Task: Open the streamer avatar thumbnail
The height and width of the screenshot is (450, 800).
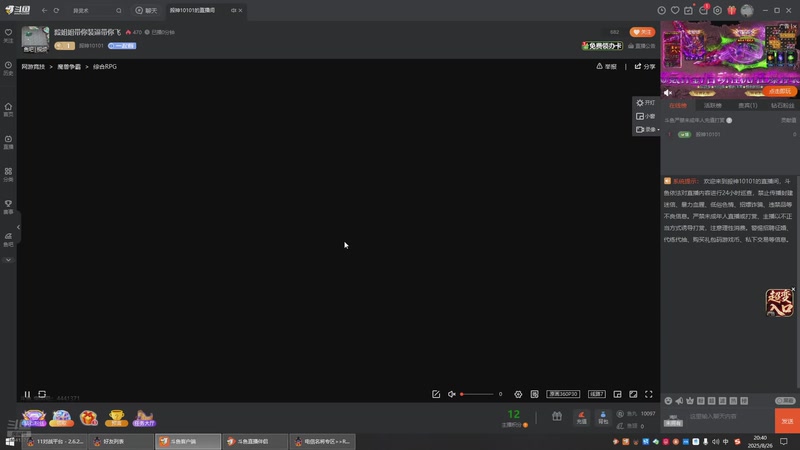Action: click(35, 39)
